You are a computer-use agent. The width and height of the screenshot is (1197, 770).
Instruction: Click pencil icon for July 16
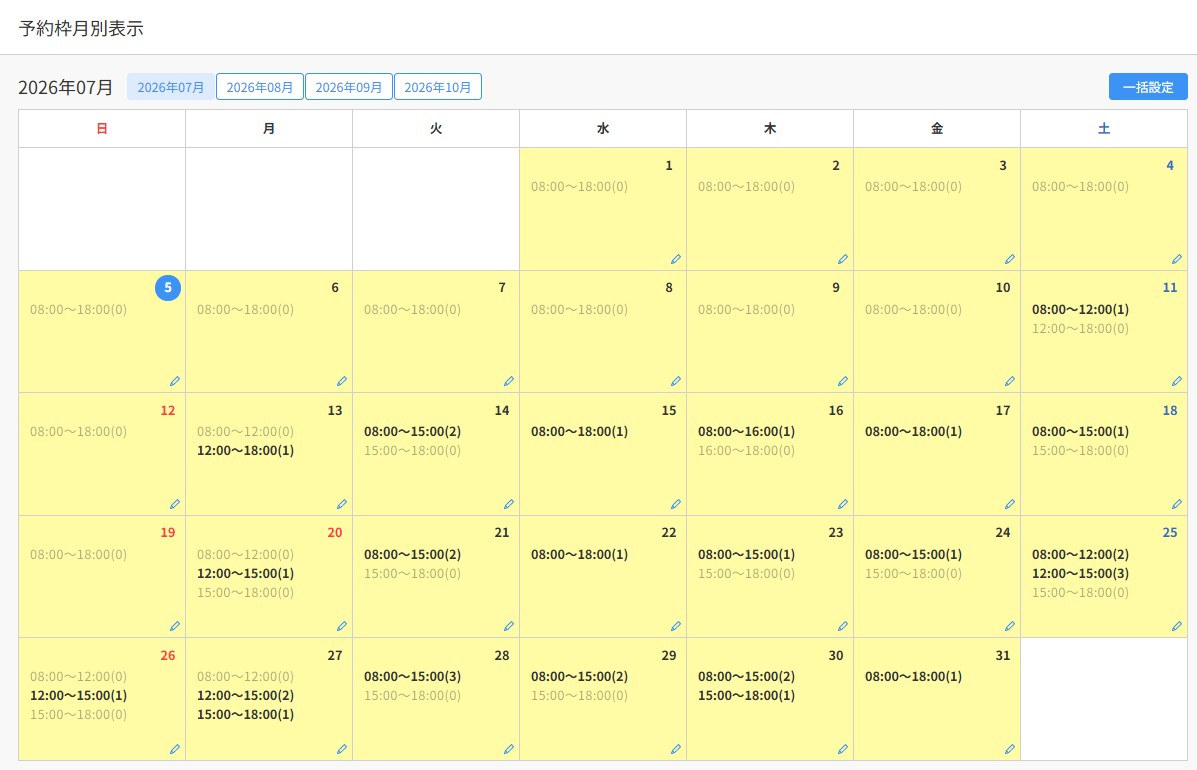pos(842,504)
